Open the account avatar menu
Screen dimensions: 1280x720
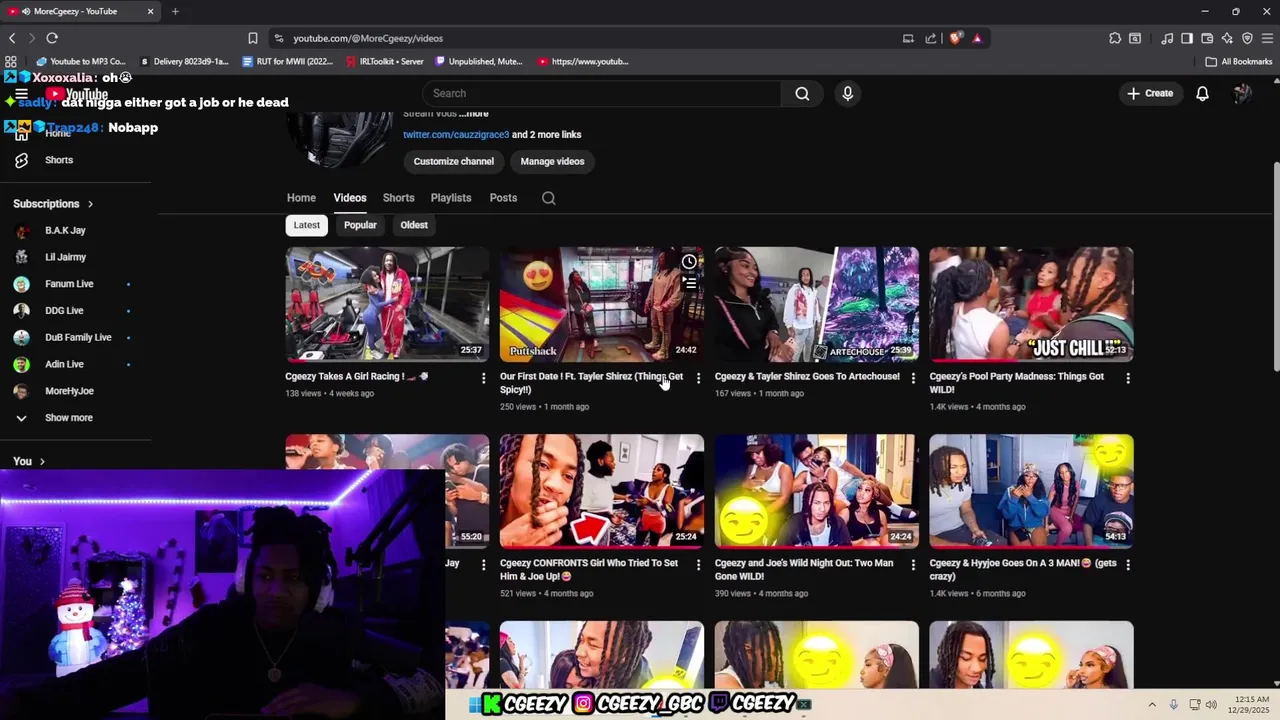point(1242,93)
